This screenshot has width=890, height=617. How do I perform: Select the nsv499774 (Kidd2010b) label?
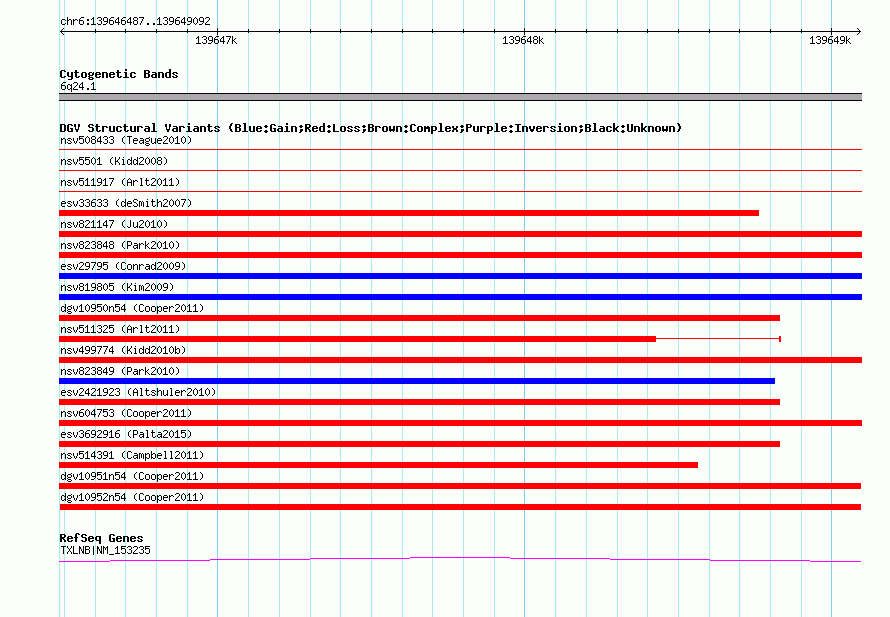coord(123,350)
